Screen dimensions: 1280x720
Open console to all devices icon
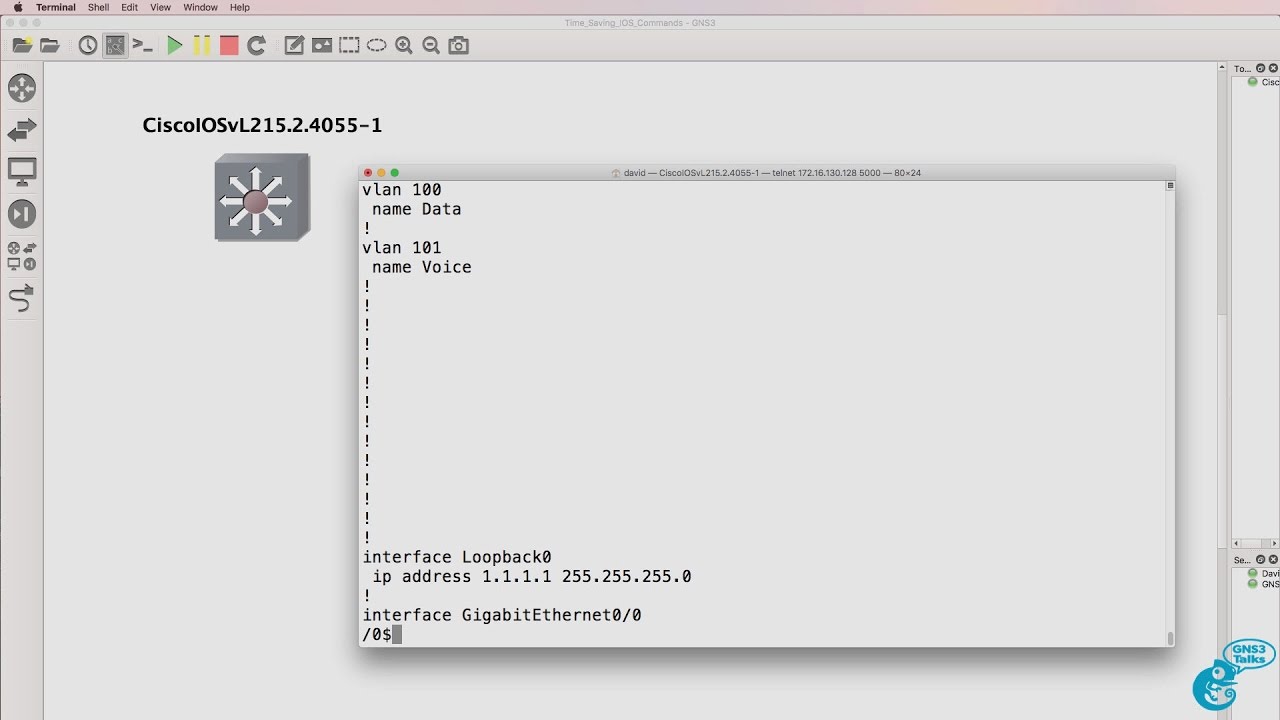point(143,45)
